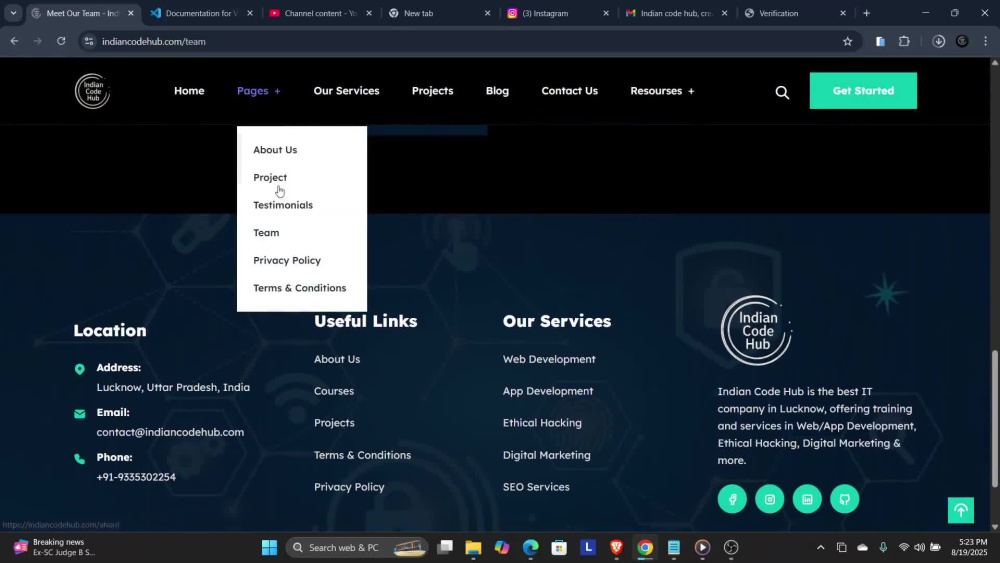
Task: Open the Chrome three-dot menu
Action: tap(985, 41)
